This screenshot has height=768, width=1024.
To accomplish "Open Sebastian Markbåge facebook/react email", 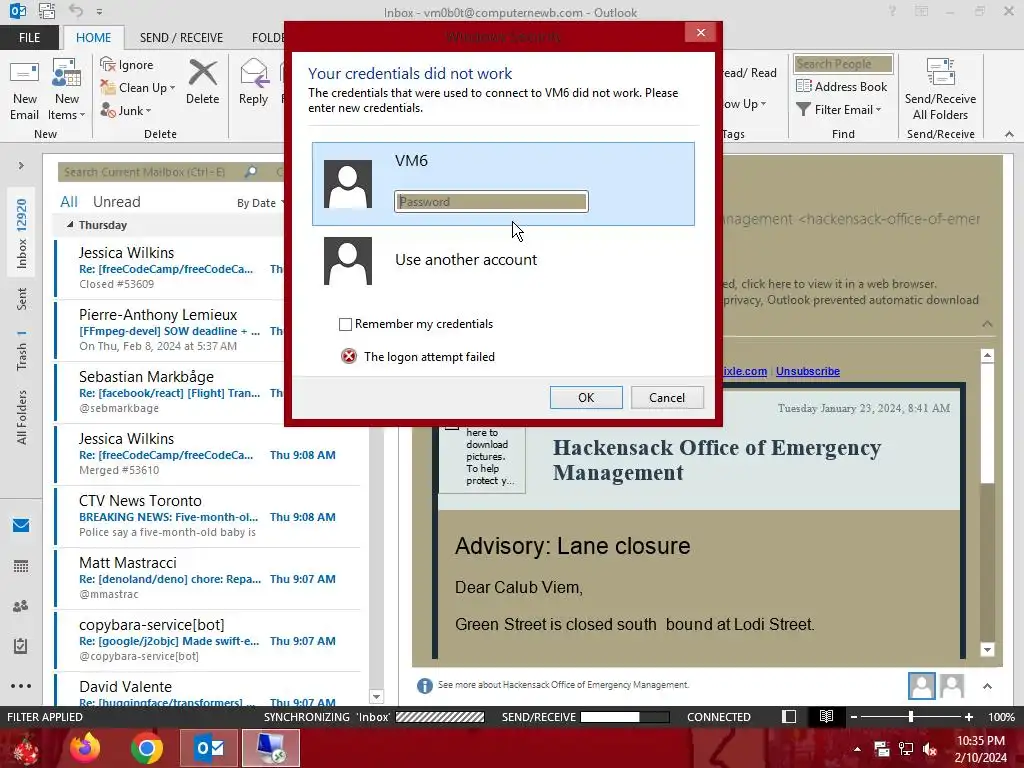I will 208,392.
